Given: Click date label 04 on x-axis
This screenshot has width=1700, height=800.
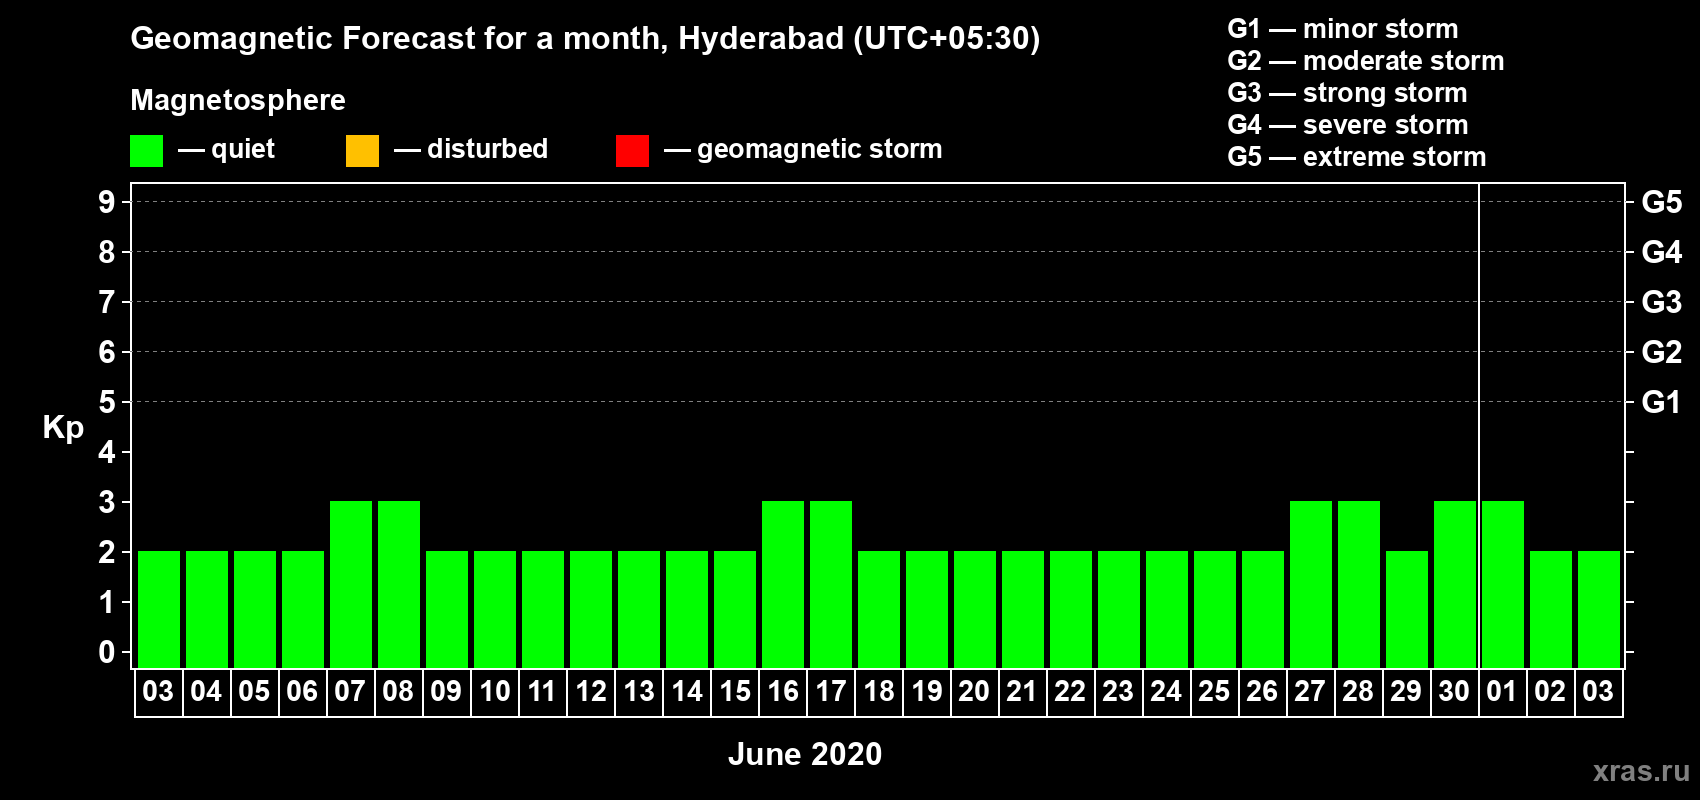Looking at the screenshot, I should click(206, 692).
